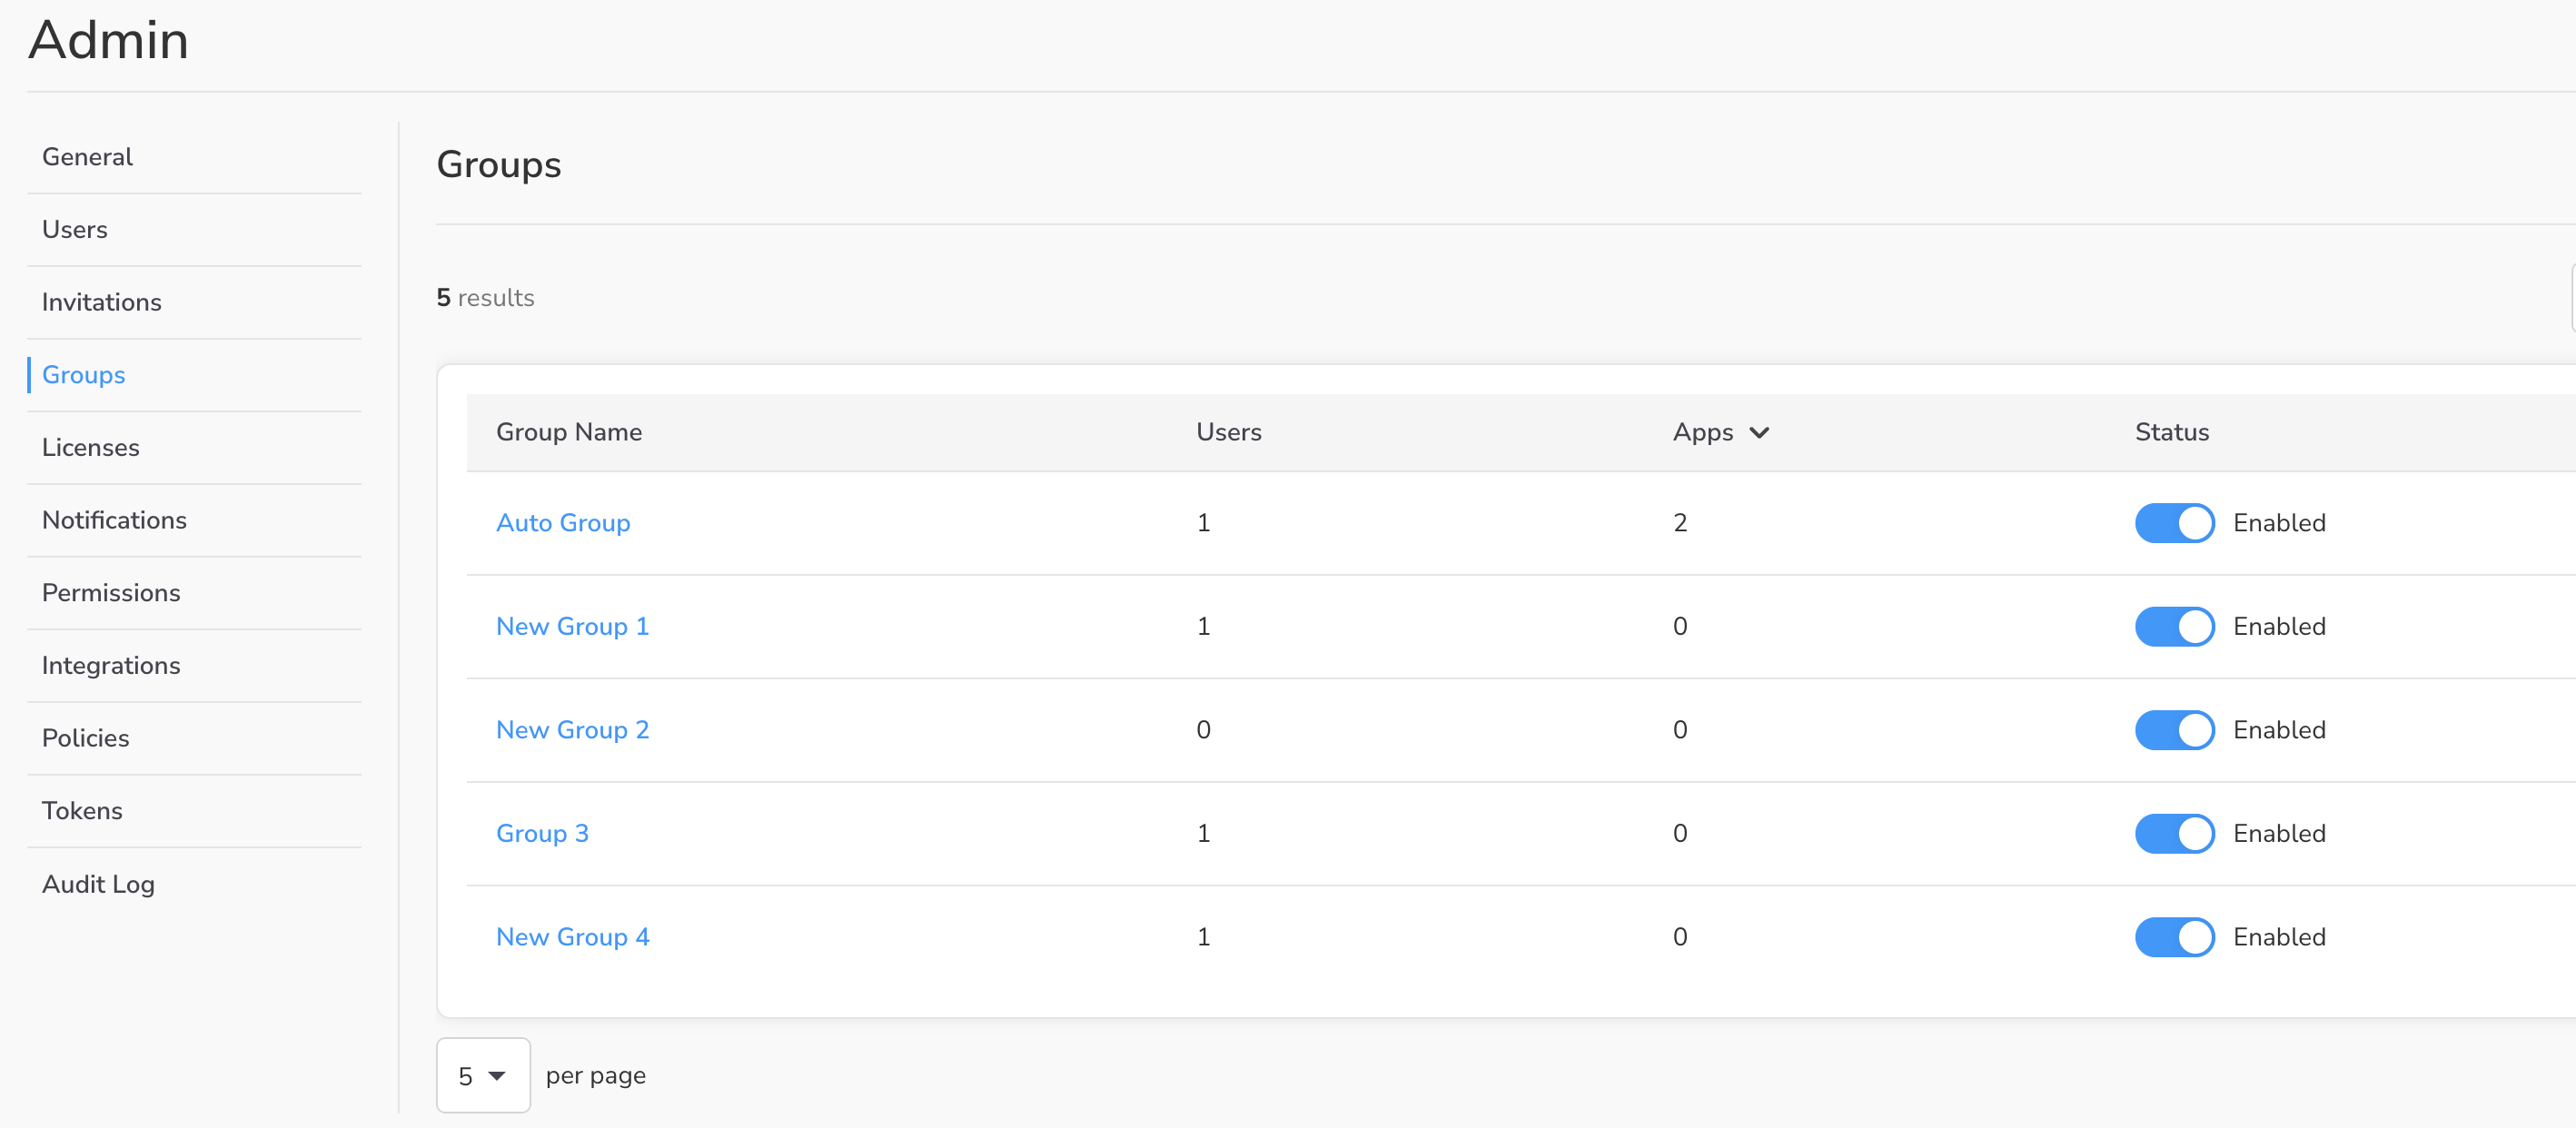Viewport: 2576px width, 1128px height.
Task: Click the Apps column sort chevron
Action: click(1759, 433)
